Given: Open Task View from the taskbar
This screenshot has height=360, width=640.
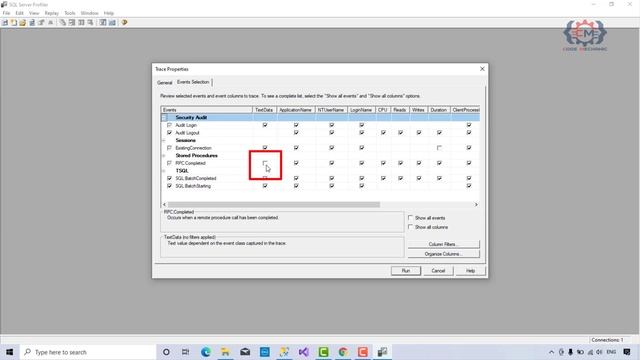Looking at the screenshot, I should click(186, 352).
